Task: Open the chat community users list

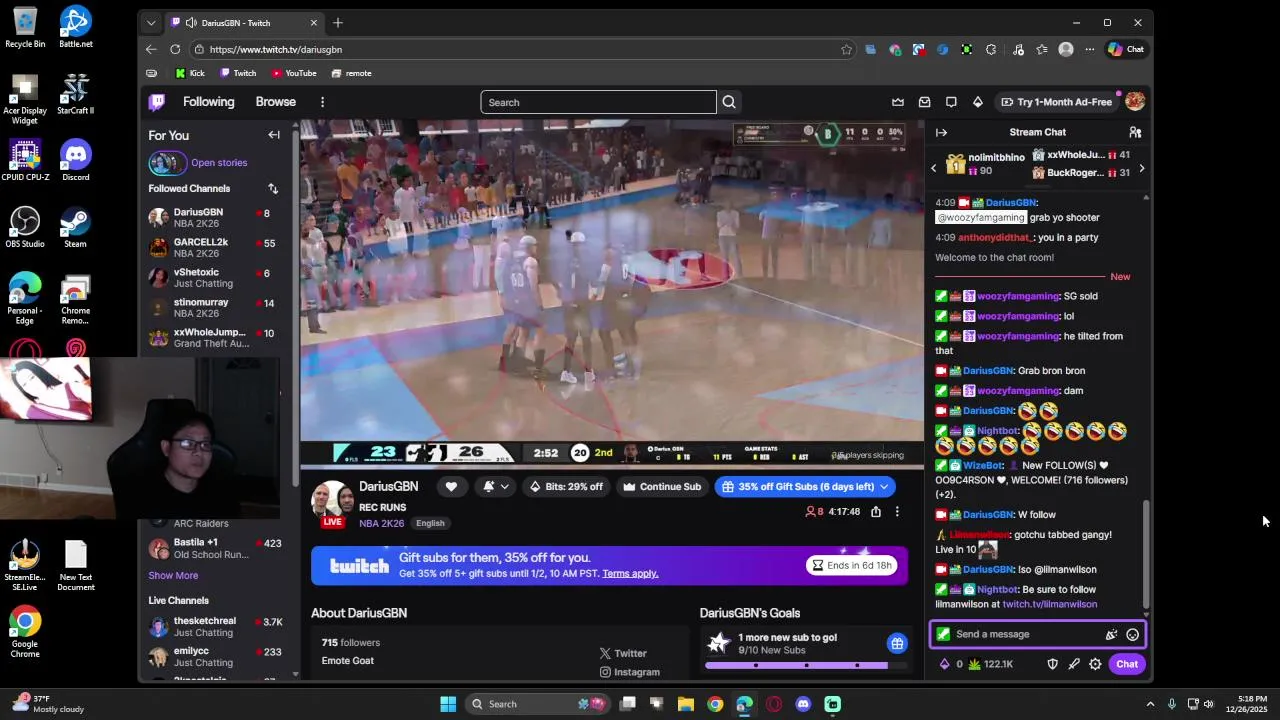Action: click(1135, 132)
